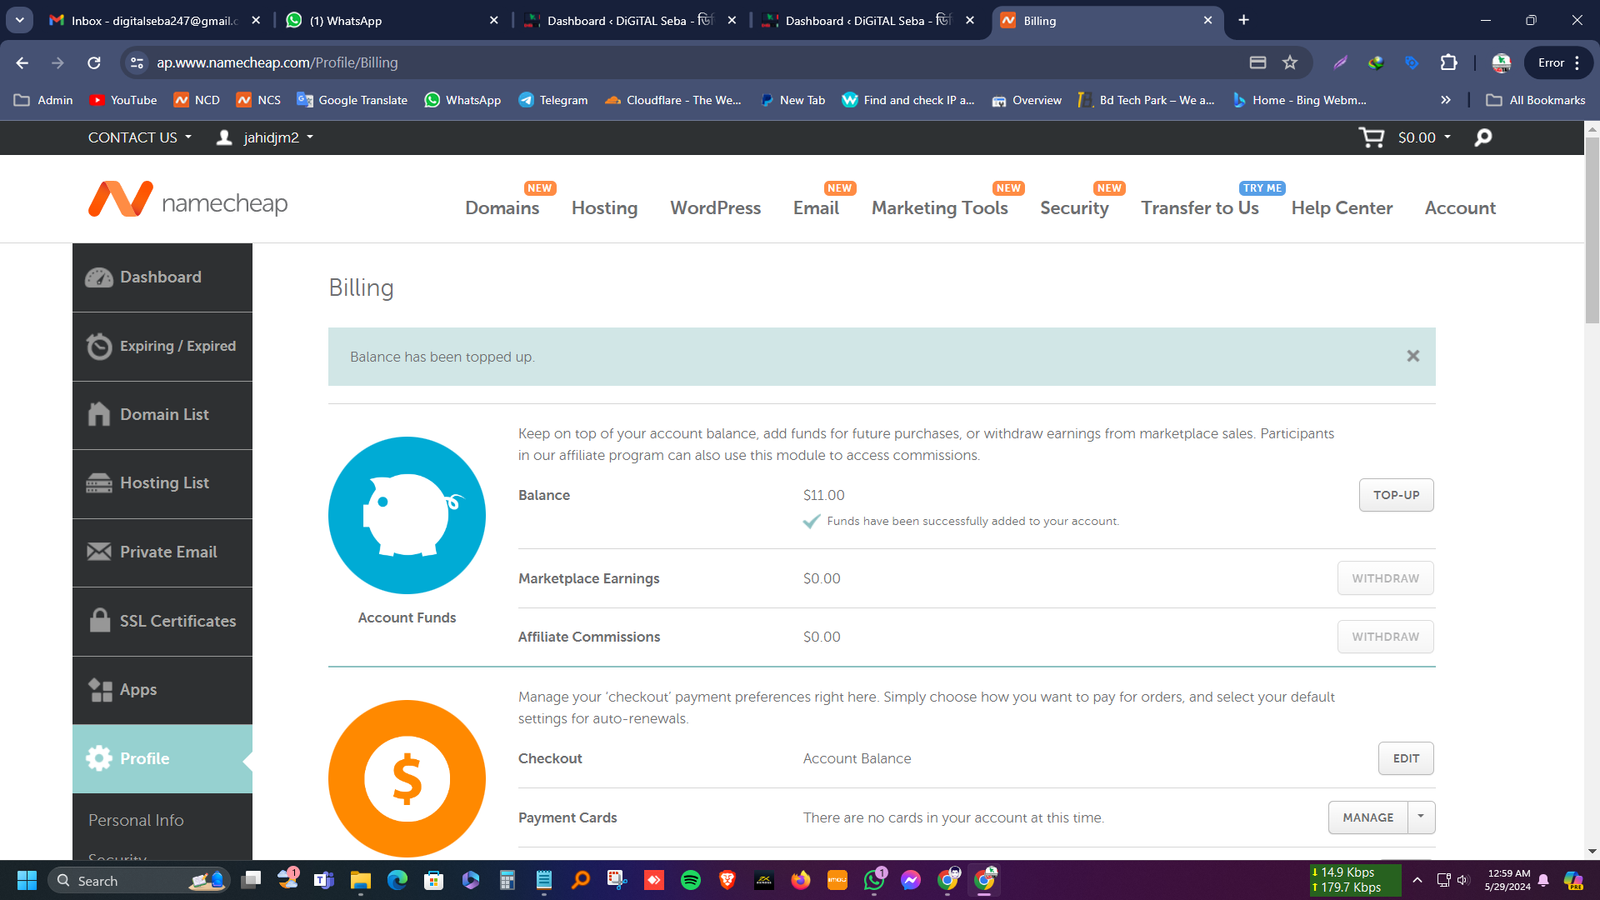This screenshot has height=900, width=1600.
Task: Open the Account menu
Action: pyautogui.click(x=1460, y=208)
